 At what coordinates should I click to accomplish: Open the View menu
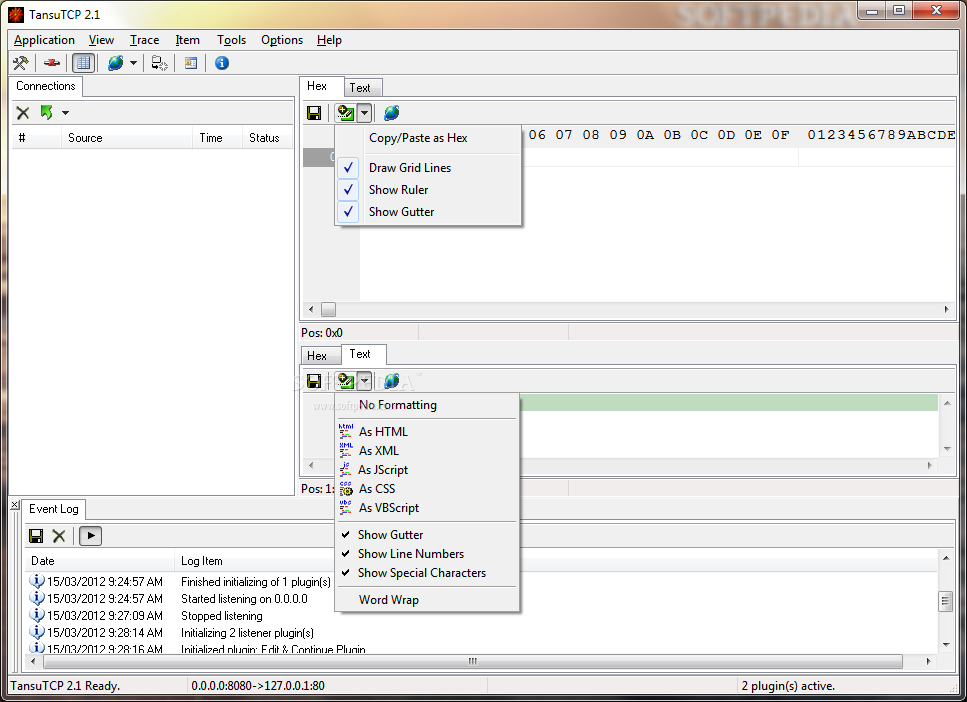pos(101,40)
